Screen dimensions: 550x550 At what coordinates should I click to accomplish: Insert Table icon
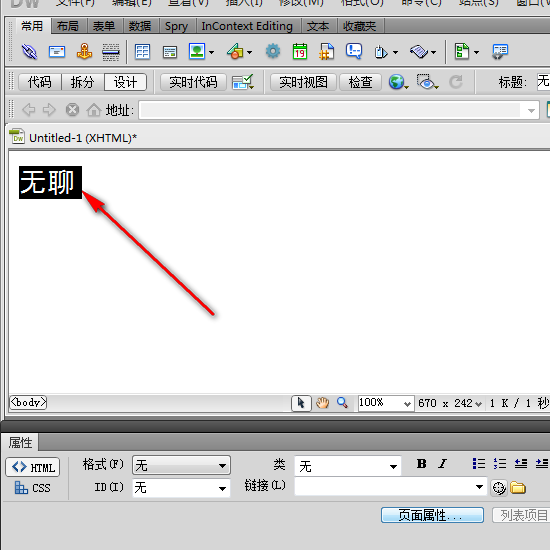[142, 52]
